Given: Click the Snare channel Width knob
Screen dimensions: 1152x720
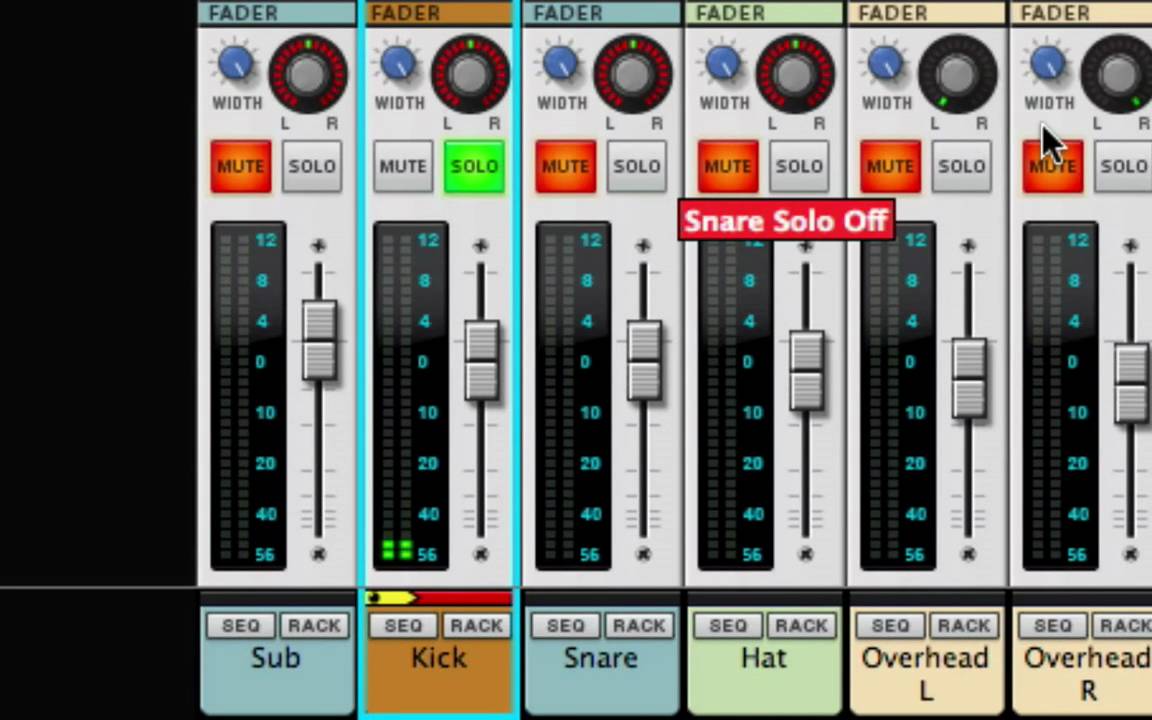Looking at the screenshot, I should tap(561, 63).
